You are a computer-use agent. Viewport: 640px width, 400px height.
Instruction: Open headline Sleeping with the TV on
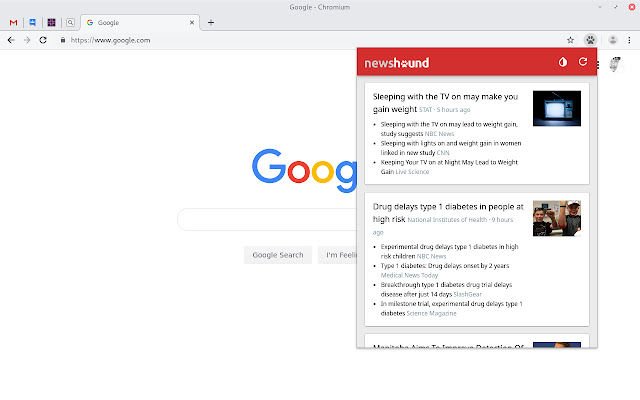click(445, 102)
